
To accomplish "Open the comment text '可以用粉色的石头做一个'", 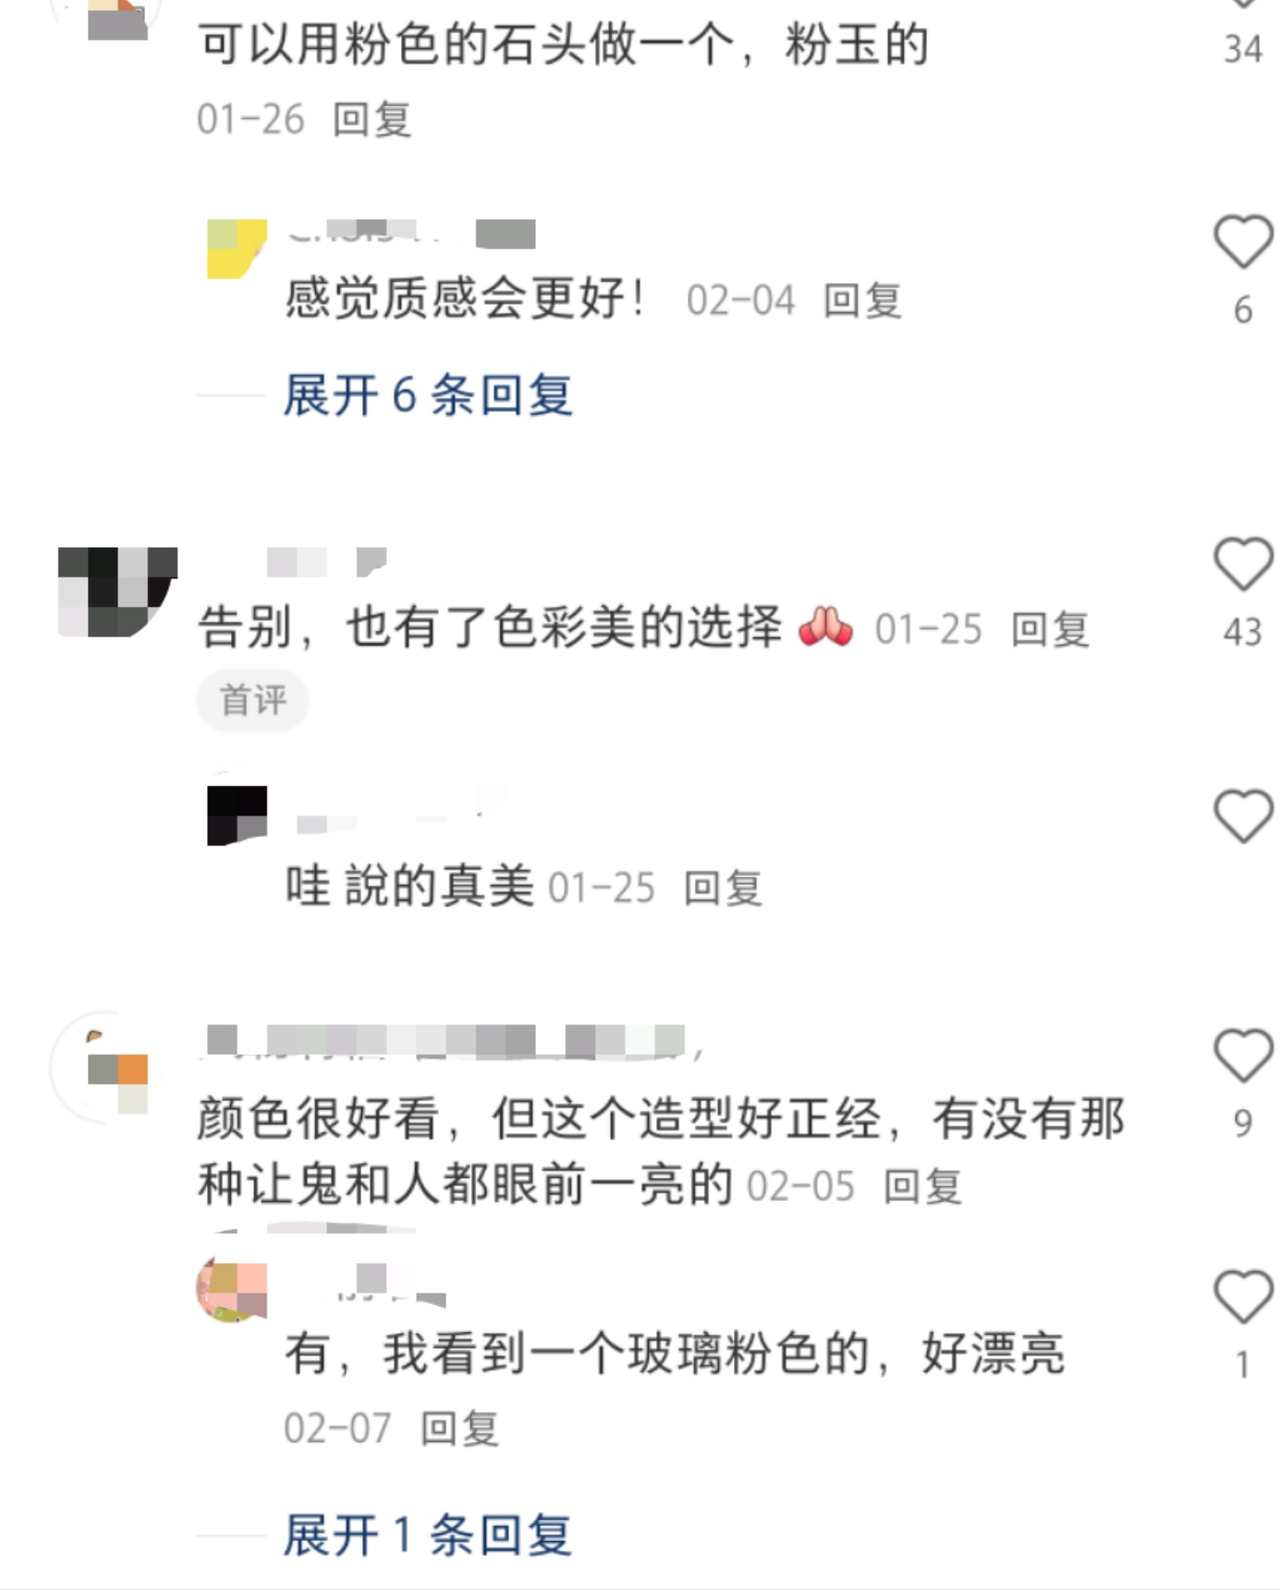I will click(x=466, y=45).
